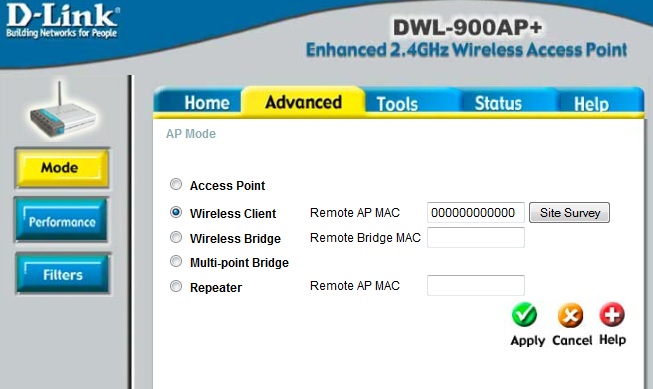Image resolution: width=653 pixels, height=389 pixels.
Task: Click the DWL-900AP+ model title
Action: [x=467, y=27]
